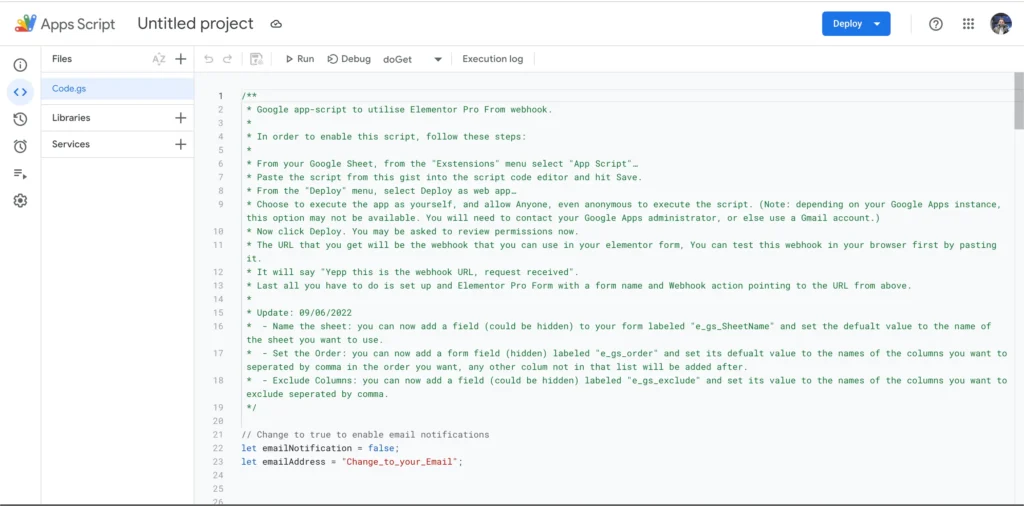
Task: Open Project Settings gear icon
Action: [20, 200]
